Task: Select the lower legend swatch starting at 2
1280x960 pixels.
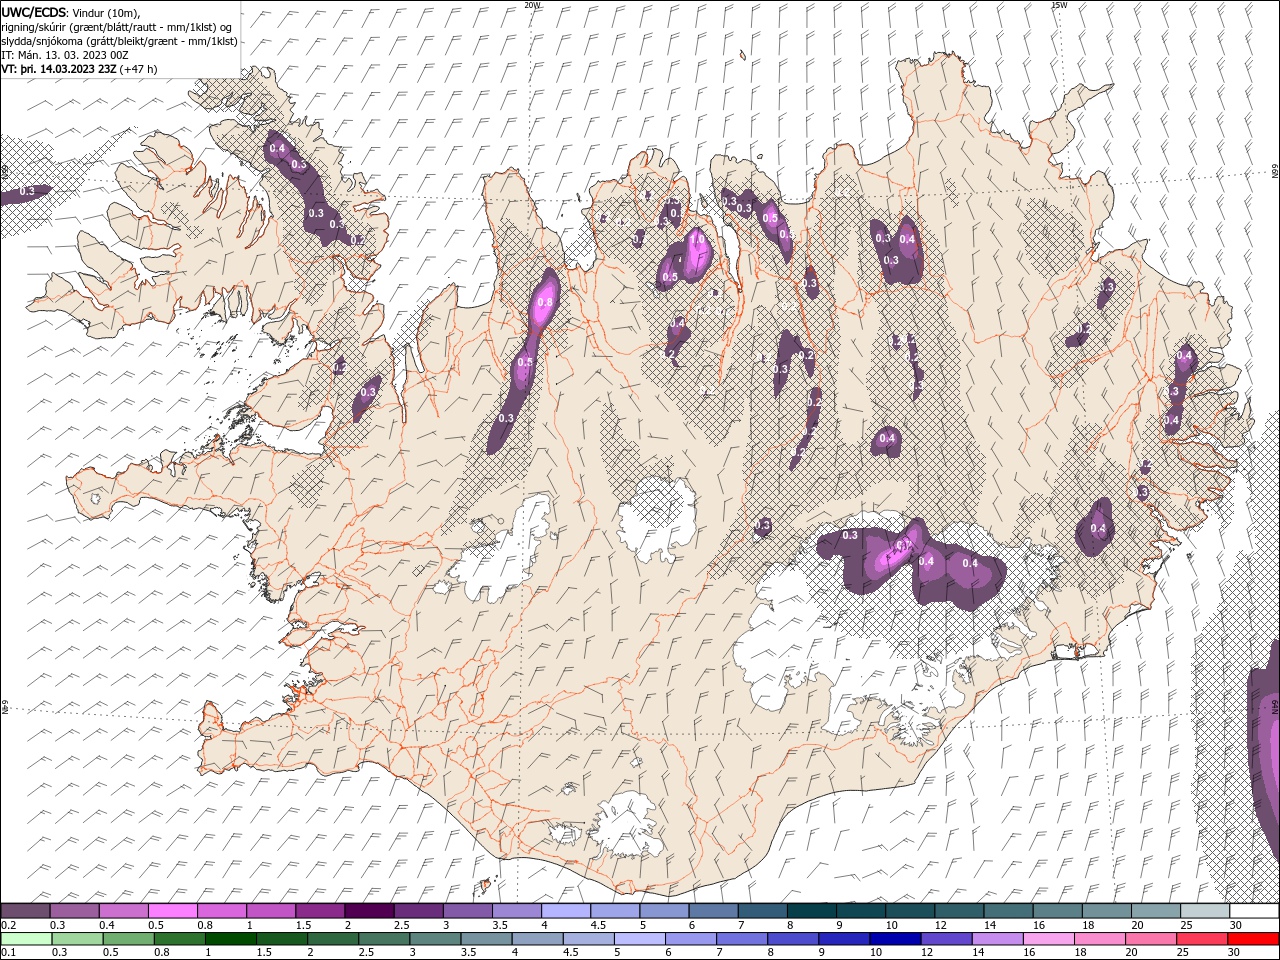Action: point(333,939)
